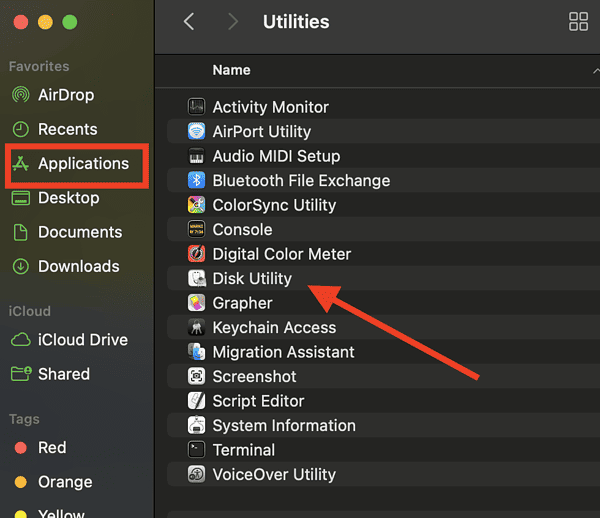
Task: Choose the Orange tag dot
Action: click(21, 482)
